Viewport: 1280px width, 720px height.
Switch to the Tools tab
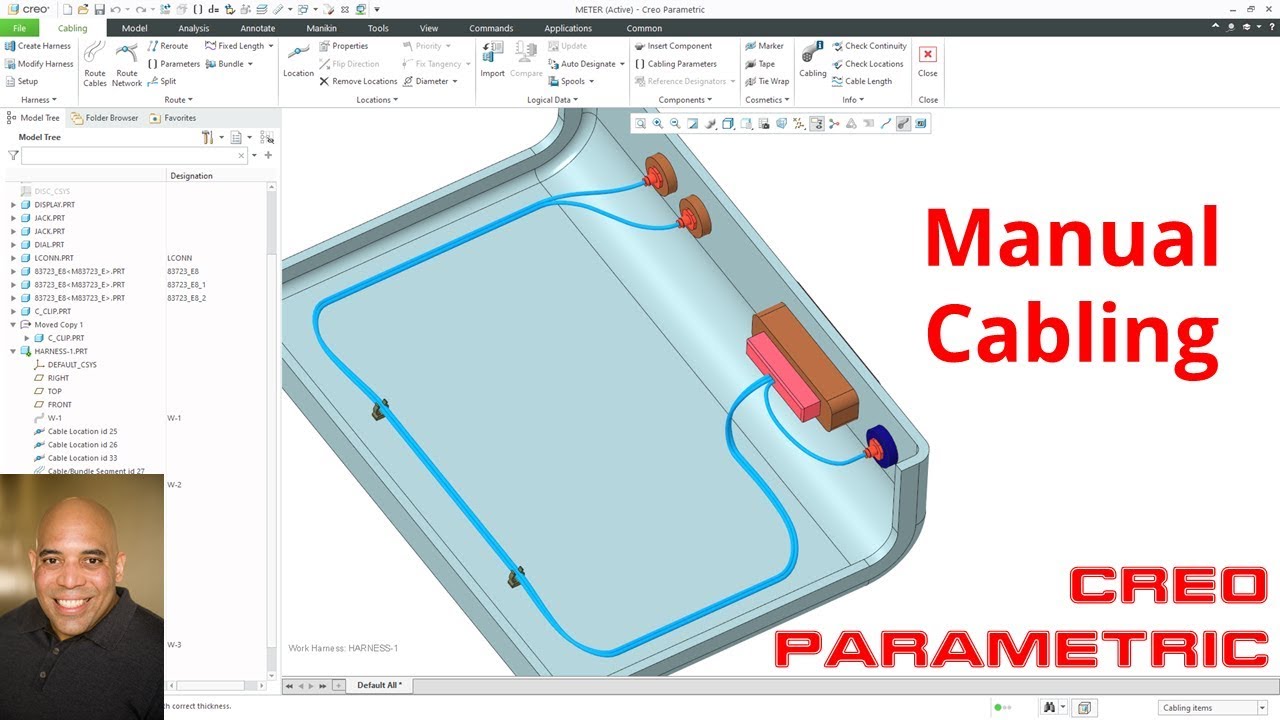click(378, 28)
